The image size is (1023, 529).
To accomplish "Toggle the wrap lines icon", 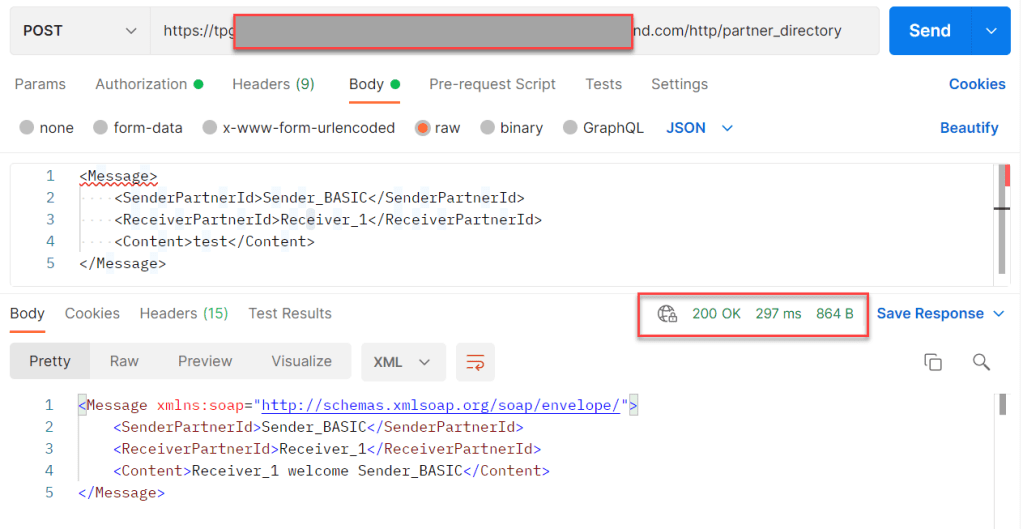I will [475, 362].
